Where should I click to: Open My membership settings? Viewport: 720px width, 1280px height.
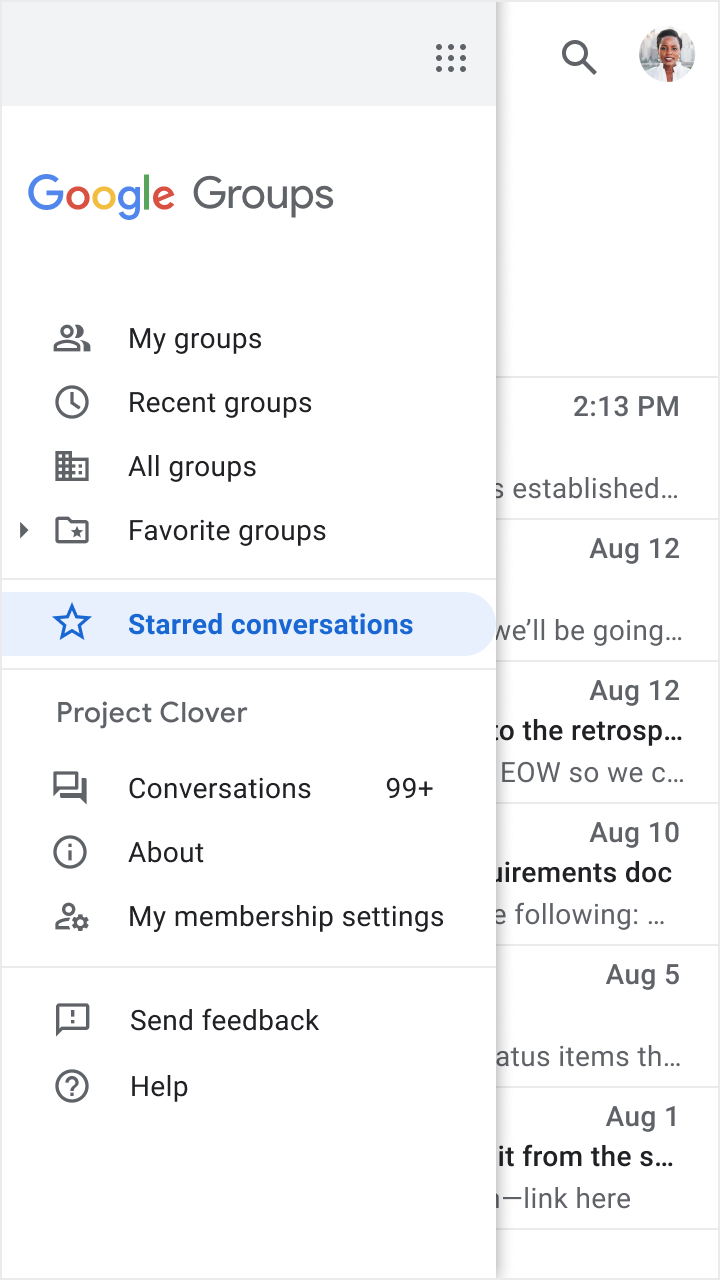[x=286, y=917]
